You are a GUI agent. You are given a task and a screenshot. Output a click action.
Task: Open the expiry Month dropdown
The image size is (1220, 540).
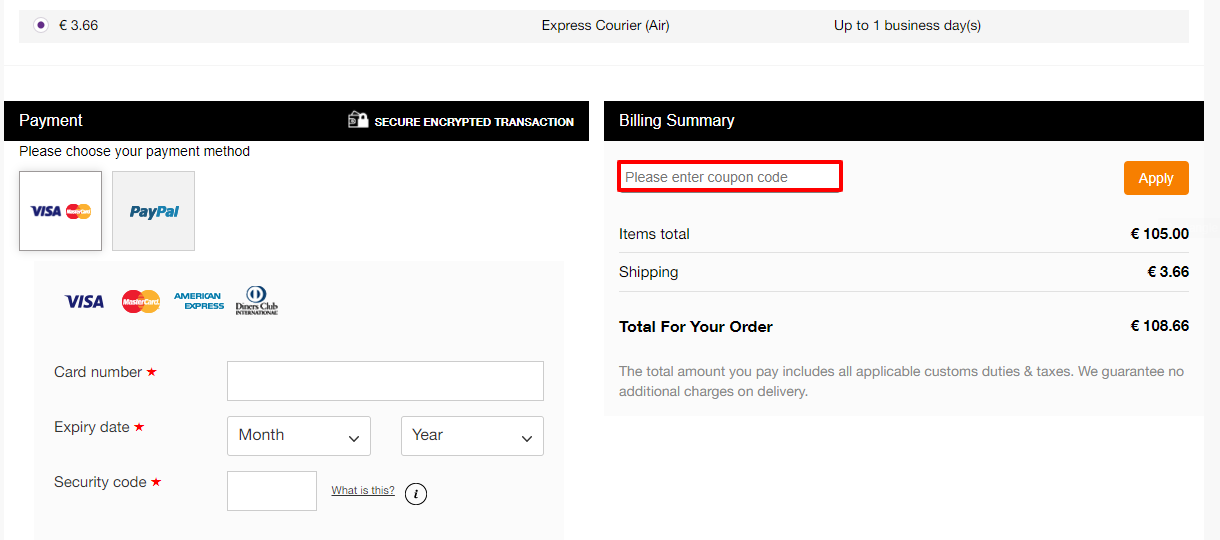pos(299,436)
